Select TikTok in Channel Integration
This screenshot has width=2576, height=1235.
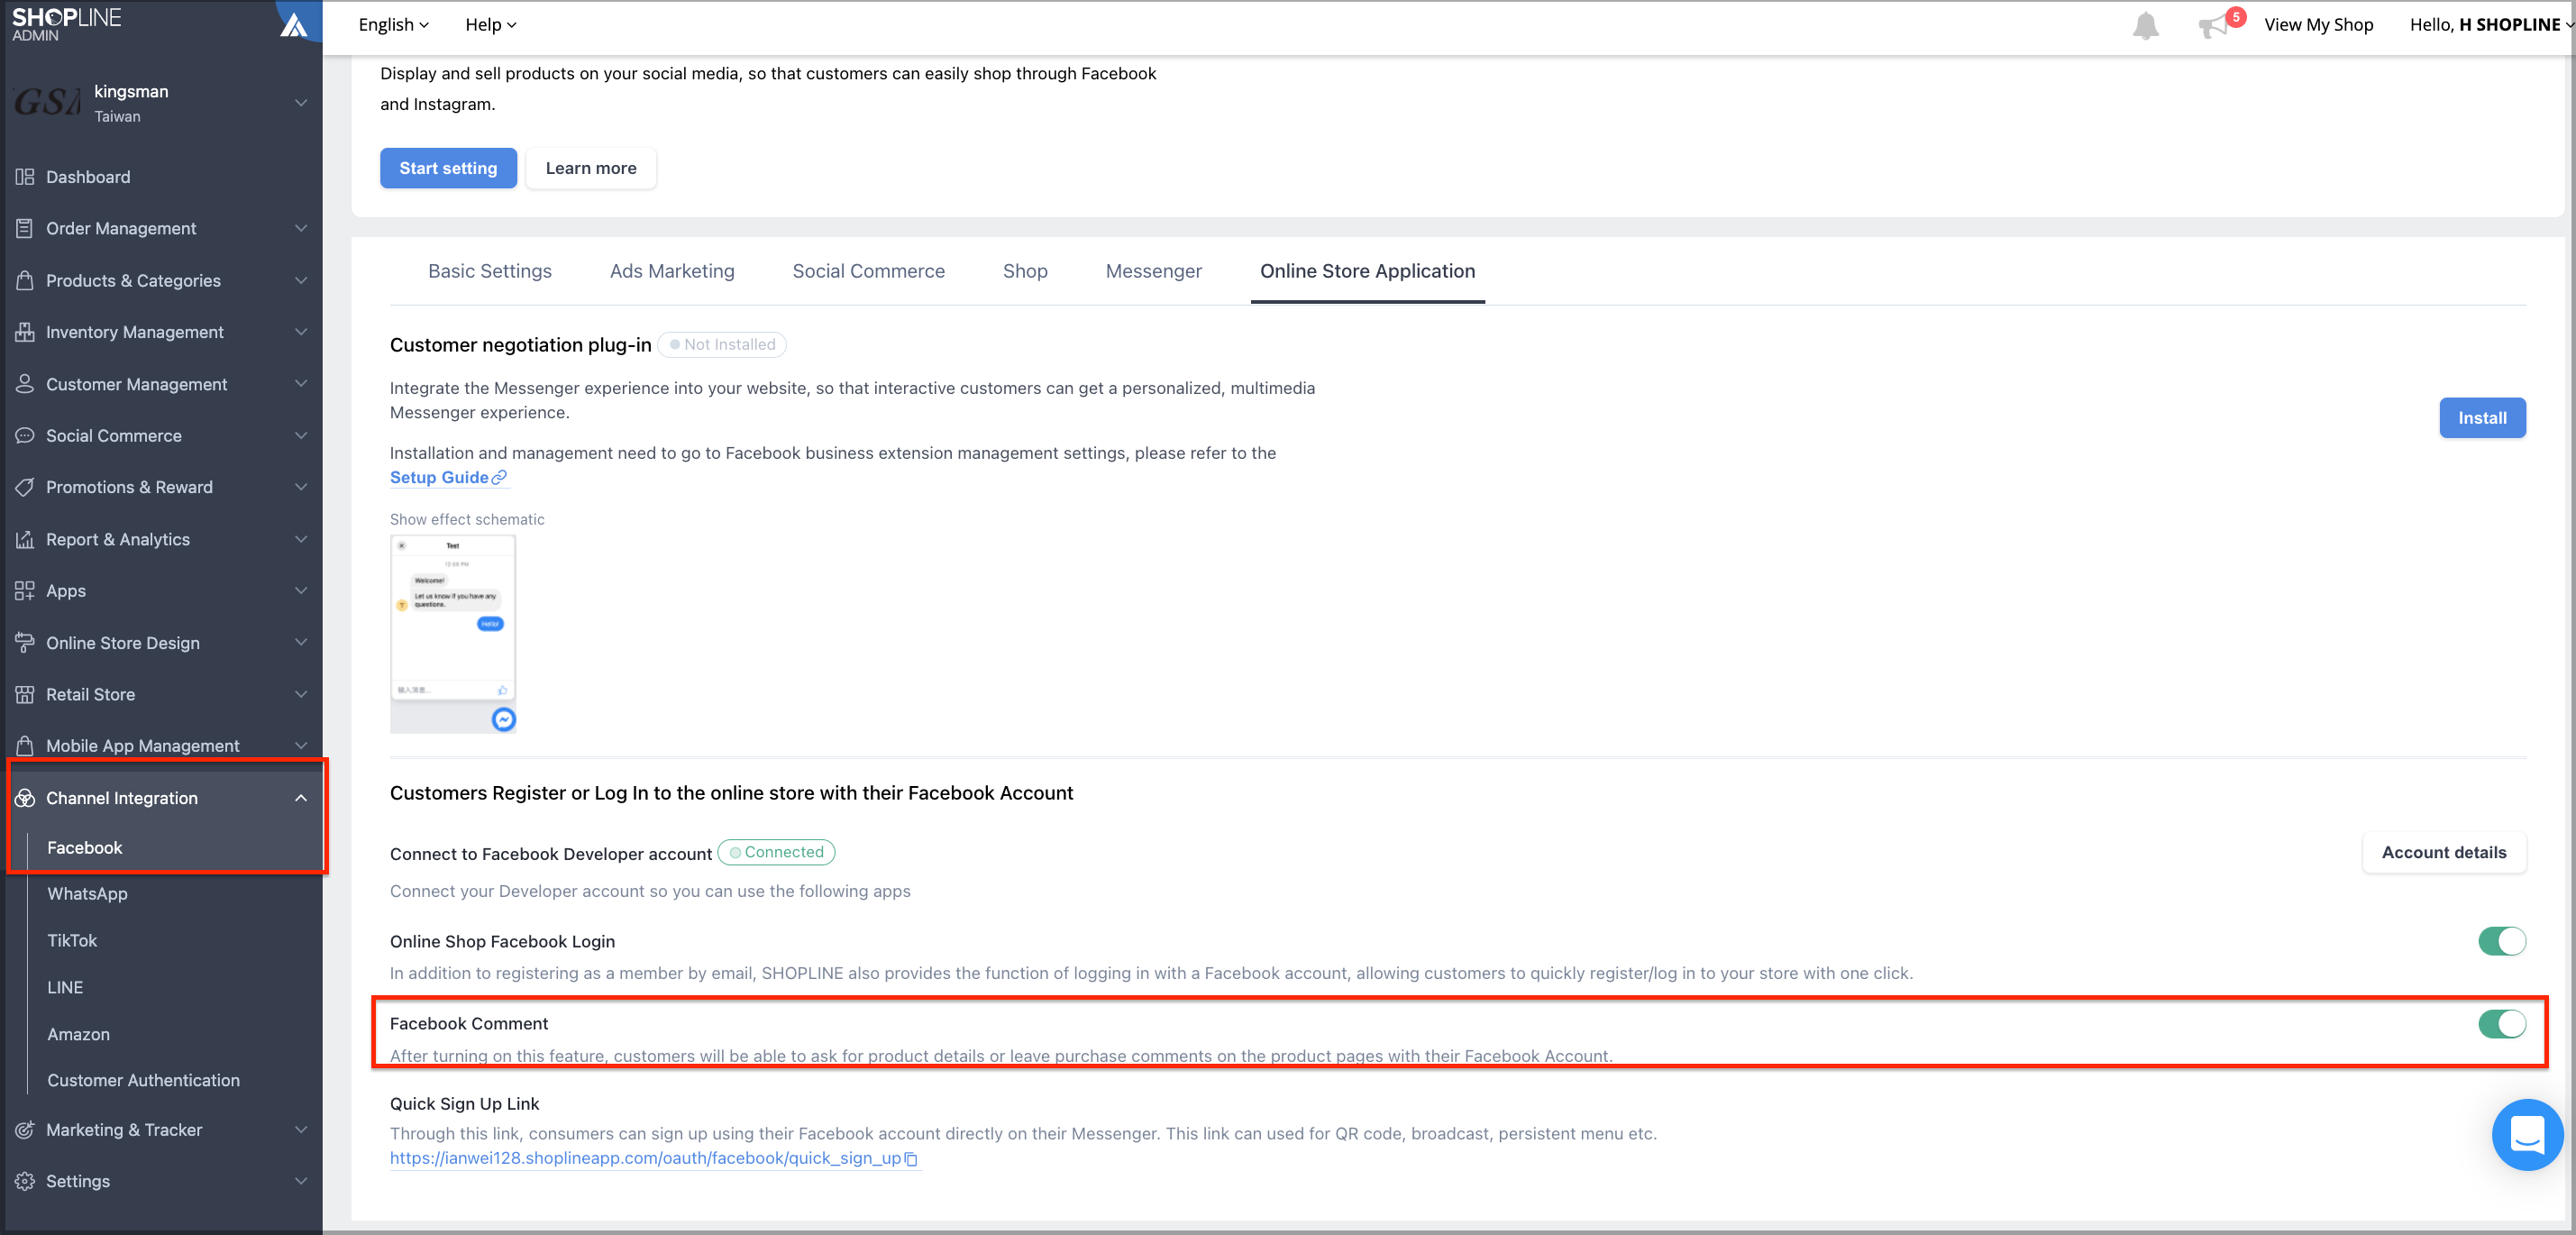pyautogui.click(x=72, y=940)
